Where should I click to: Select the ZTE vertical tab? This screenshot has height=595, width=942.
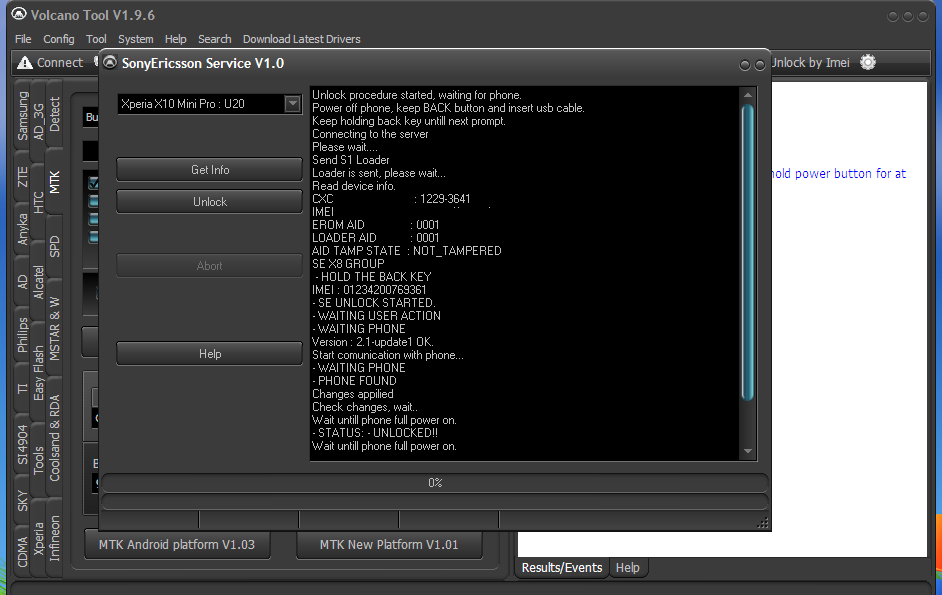pos(23,177)
